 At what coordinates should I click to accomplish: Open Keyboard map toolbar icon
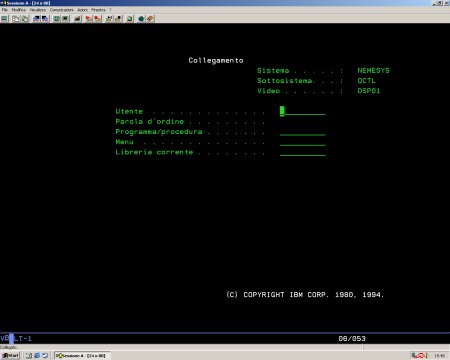click(77, 19)
